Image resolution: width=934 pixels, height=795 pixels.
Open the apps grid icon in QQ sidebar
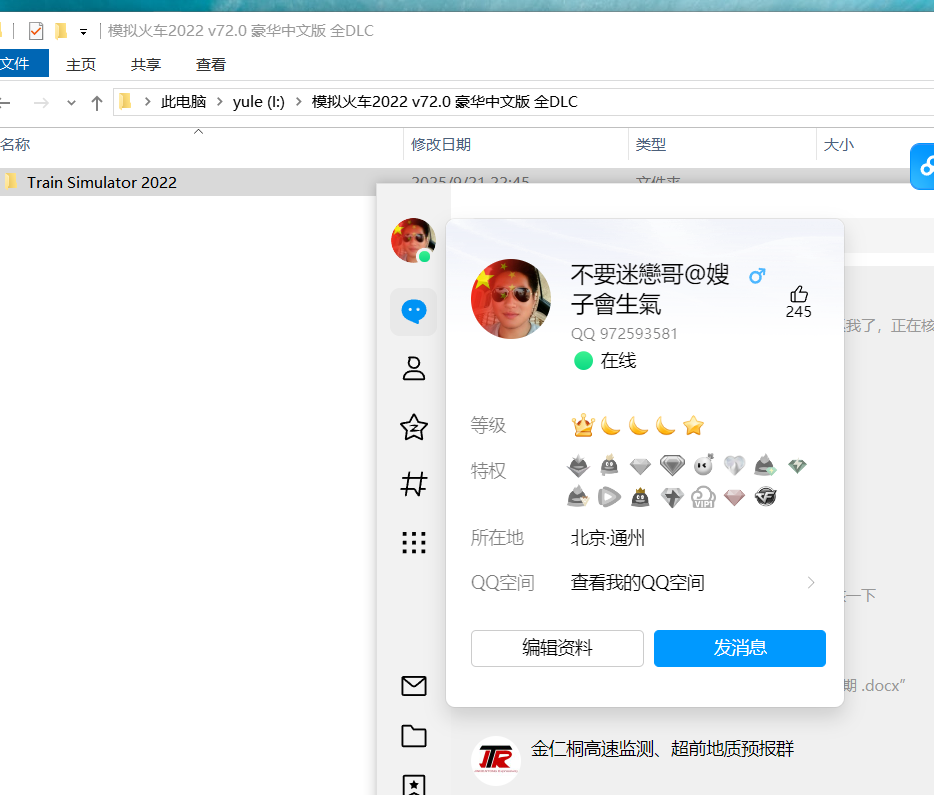[413, 542]
